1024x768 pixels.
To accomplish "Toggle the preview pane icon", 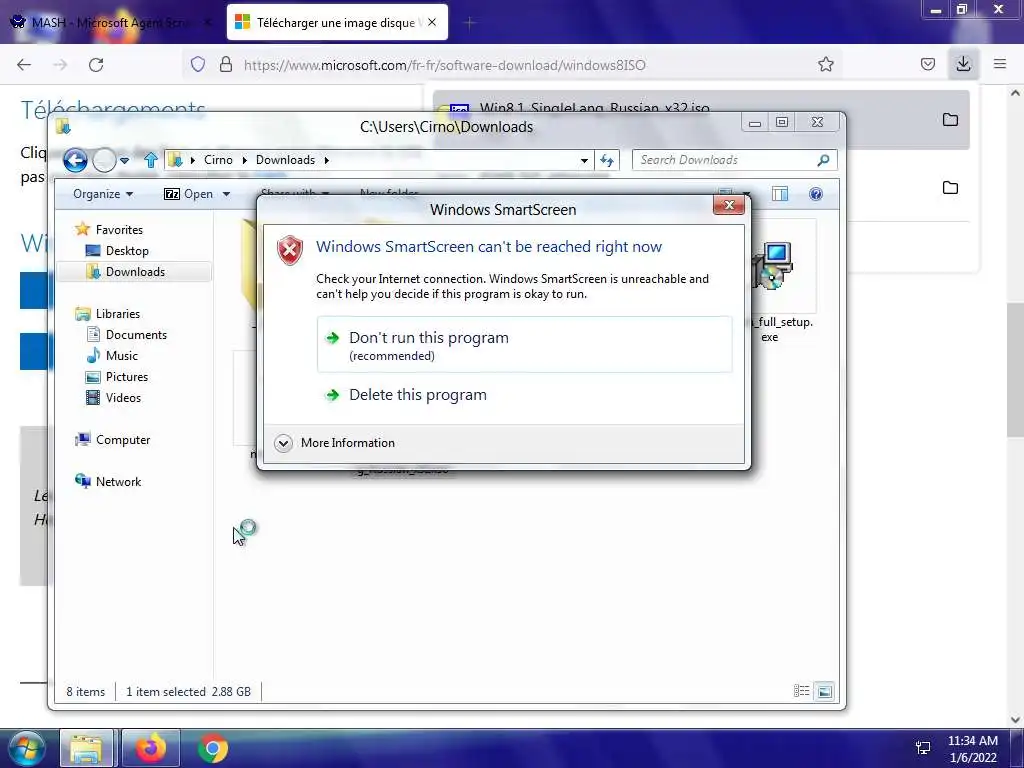I will (x=780, y=194).
